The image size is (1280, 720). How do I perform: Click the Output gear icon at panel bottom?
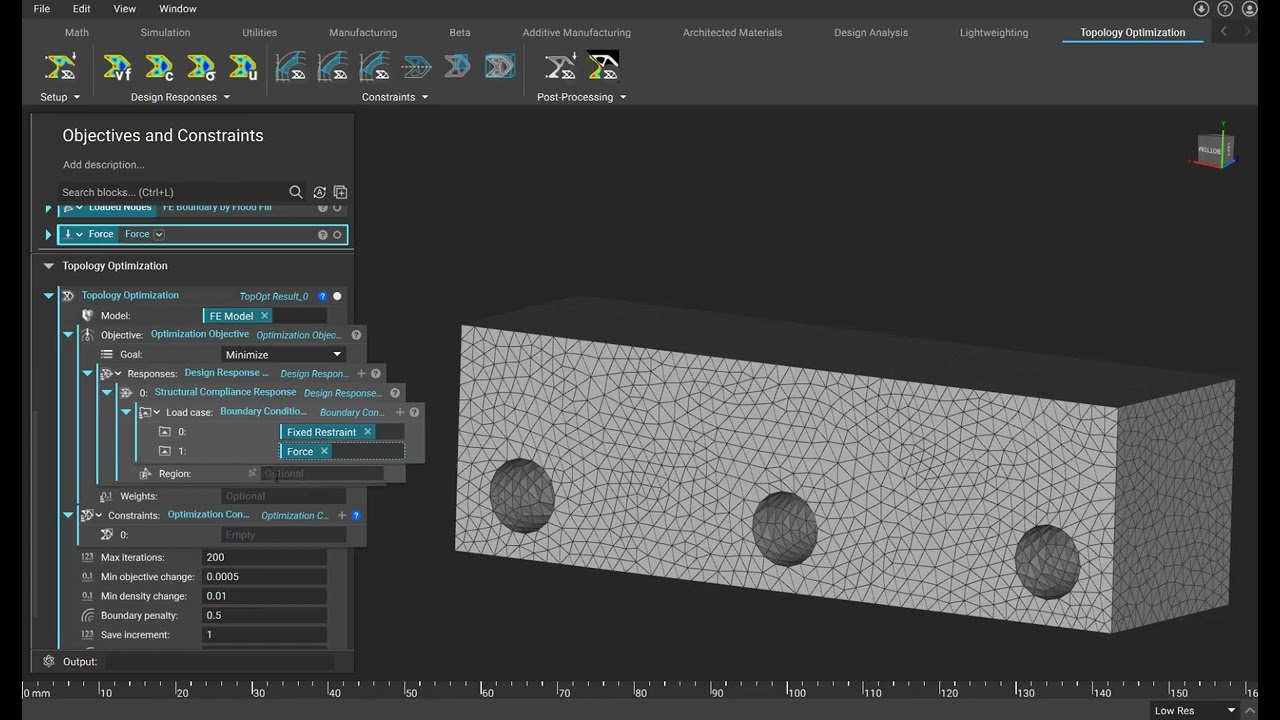(x=49, y=661)
